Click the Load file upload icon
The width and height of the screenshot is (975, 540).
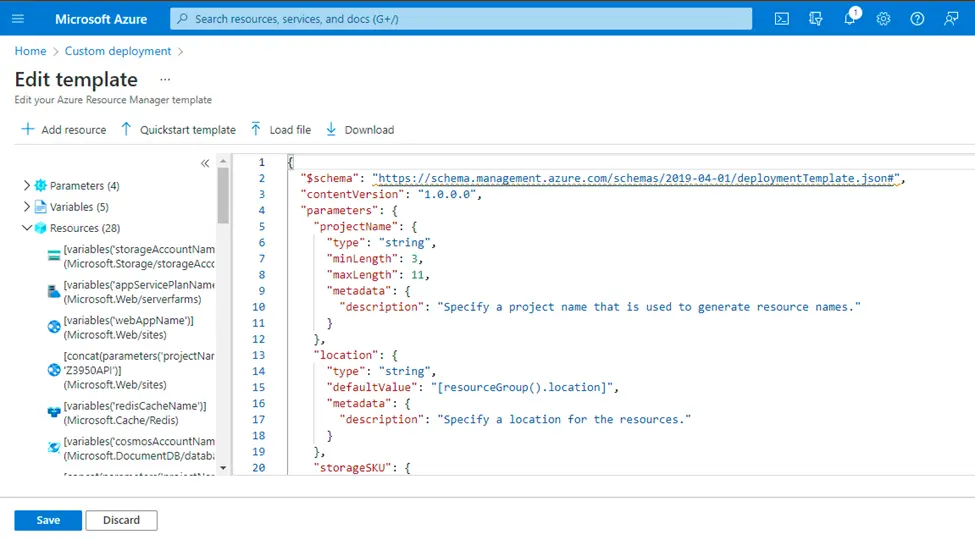click(x=256, y=129)
